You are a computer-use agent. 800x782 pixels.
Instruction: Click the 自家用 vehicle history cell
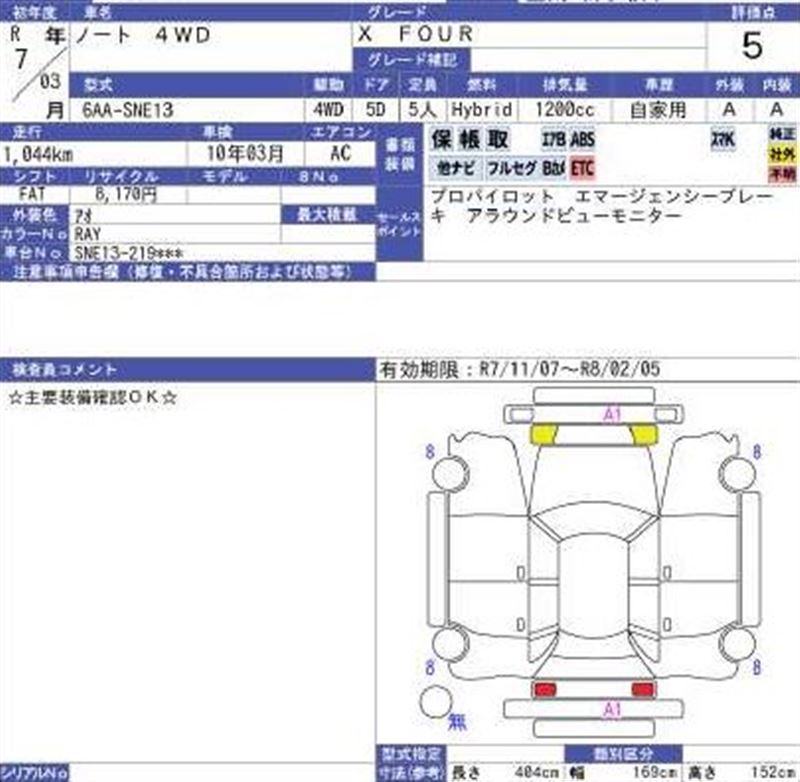pyautogui.click(x=658, y=110)
